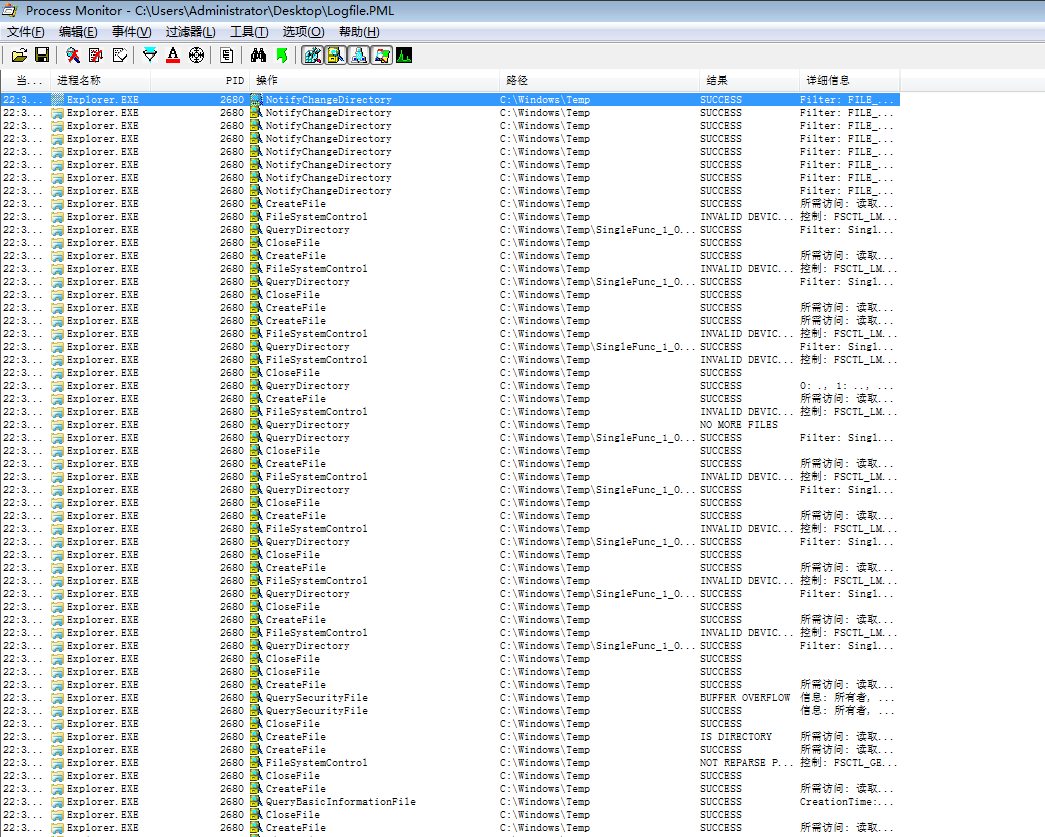Image resolution: width=1045 pixels, height=837 pixels.
Task: Click the IS DIRECTORY result cell
Action: pos(736,737)
